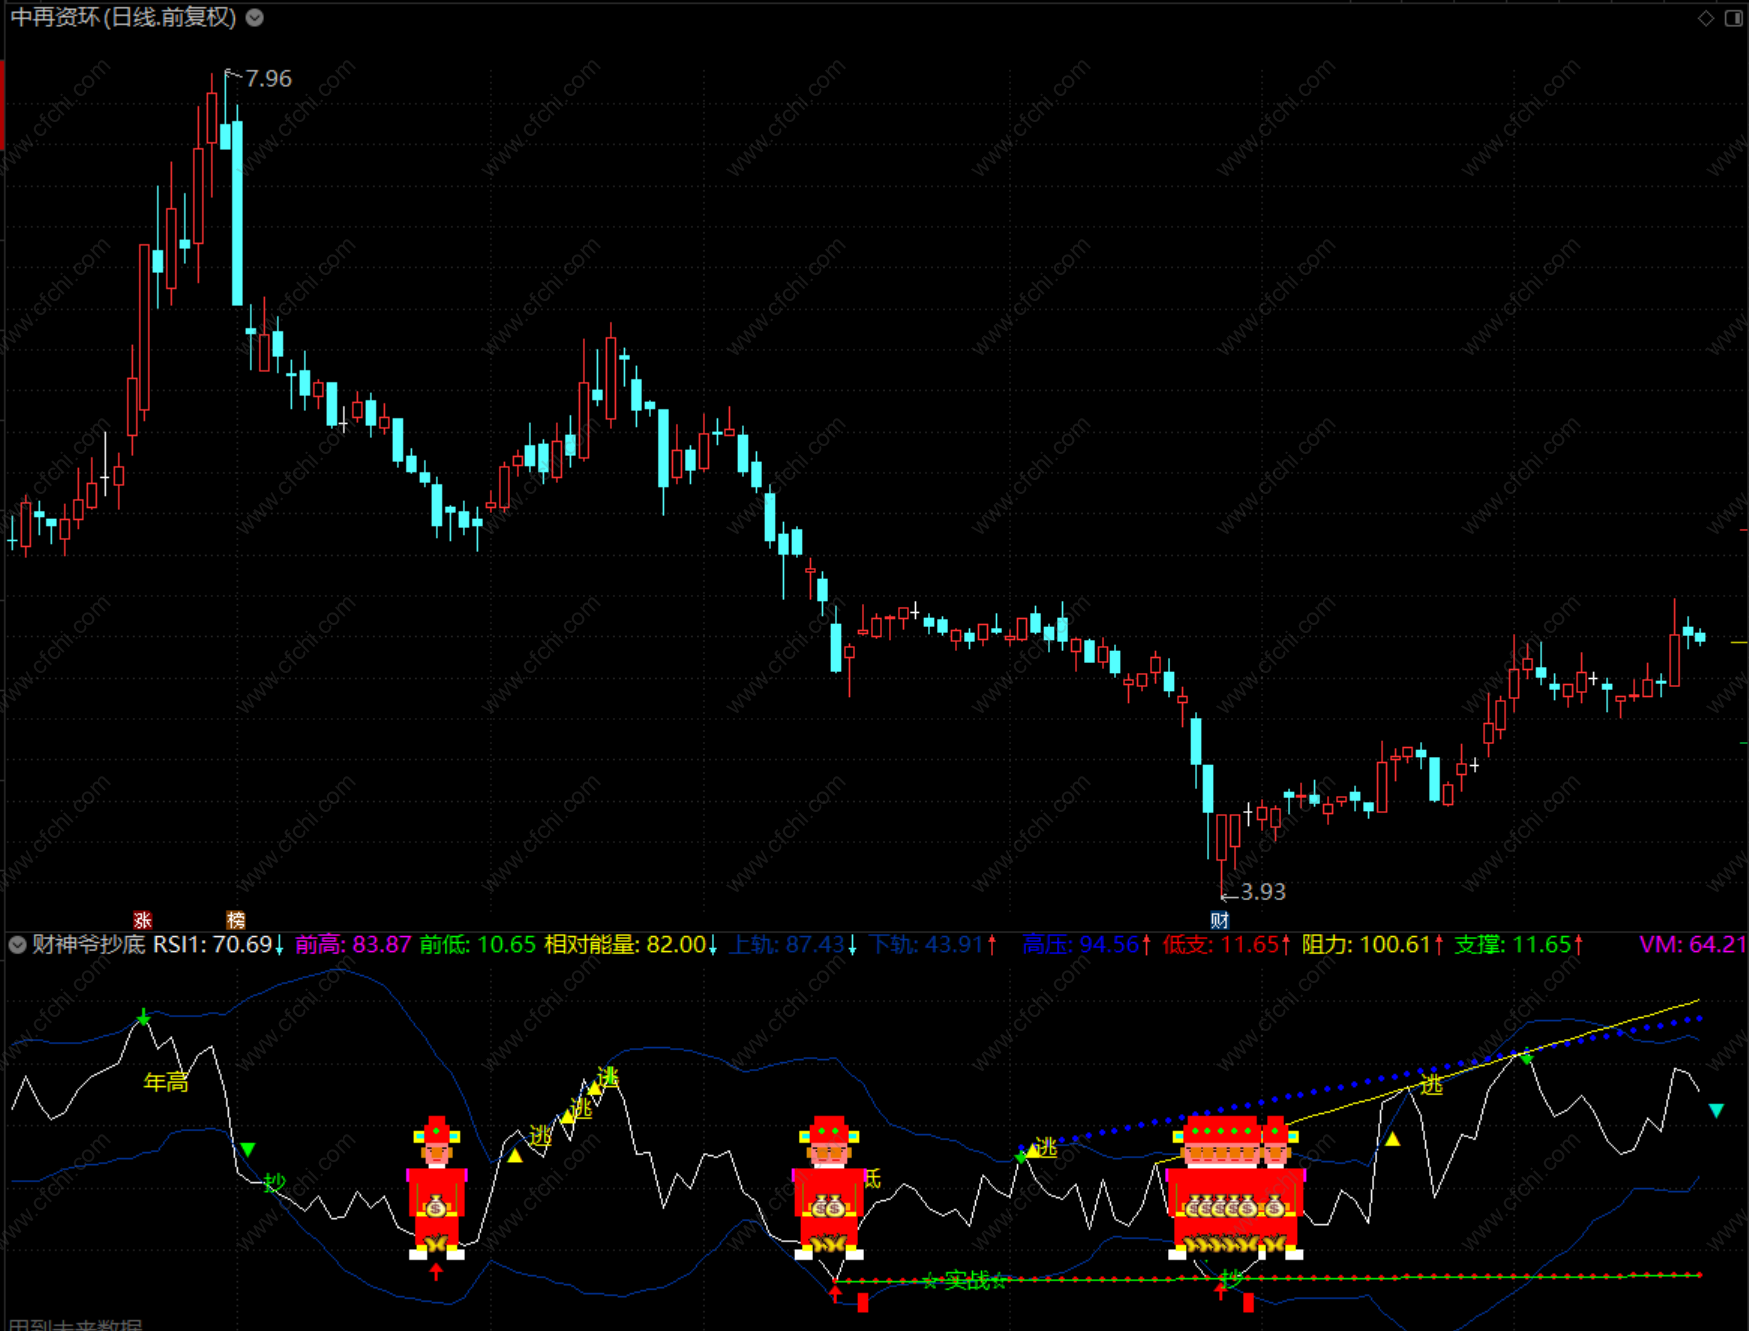
Task: Click the red up arrow under first God of Wealth
Action: [x=436, y=1271]
